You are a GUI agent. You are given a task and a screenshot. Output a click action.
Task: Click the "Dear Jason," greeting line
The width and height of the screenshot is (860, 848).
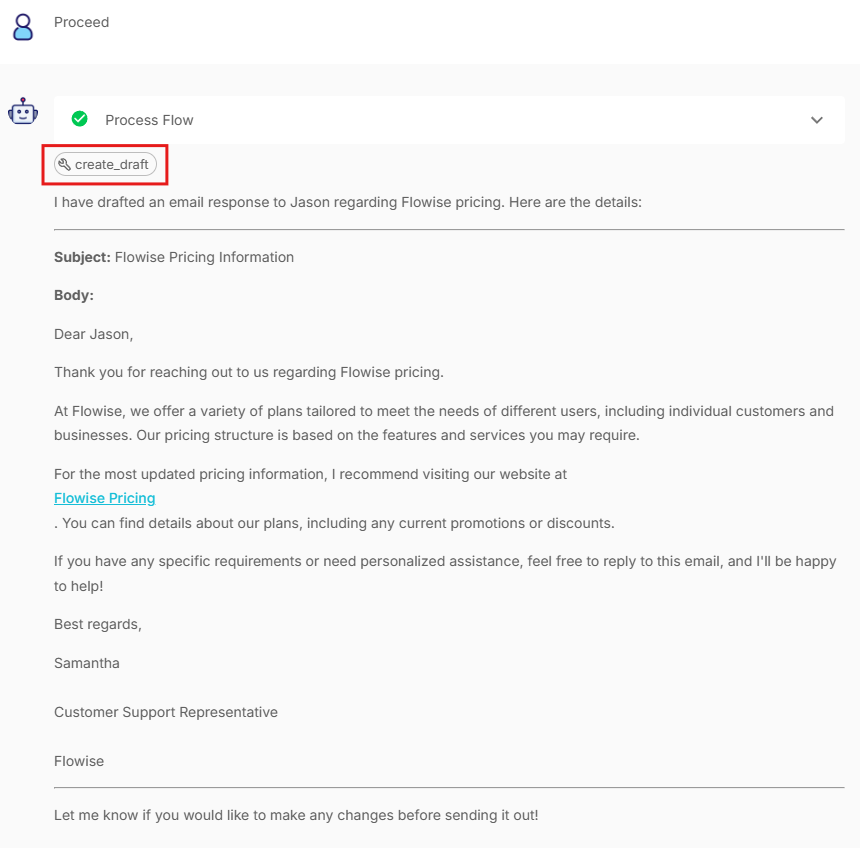(x=93, y=334)
